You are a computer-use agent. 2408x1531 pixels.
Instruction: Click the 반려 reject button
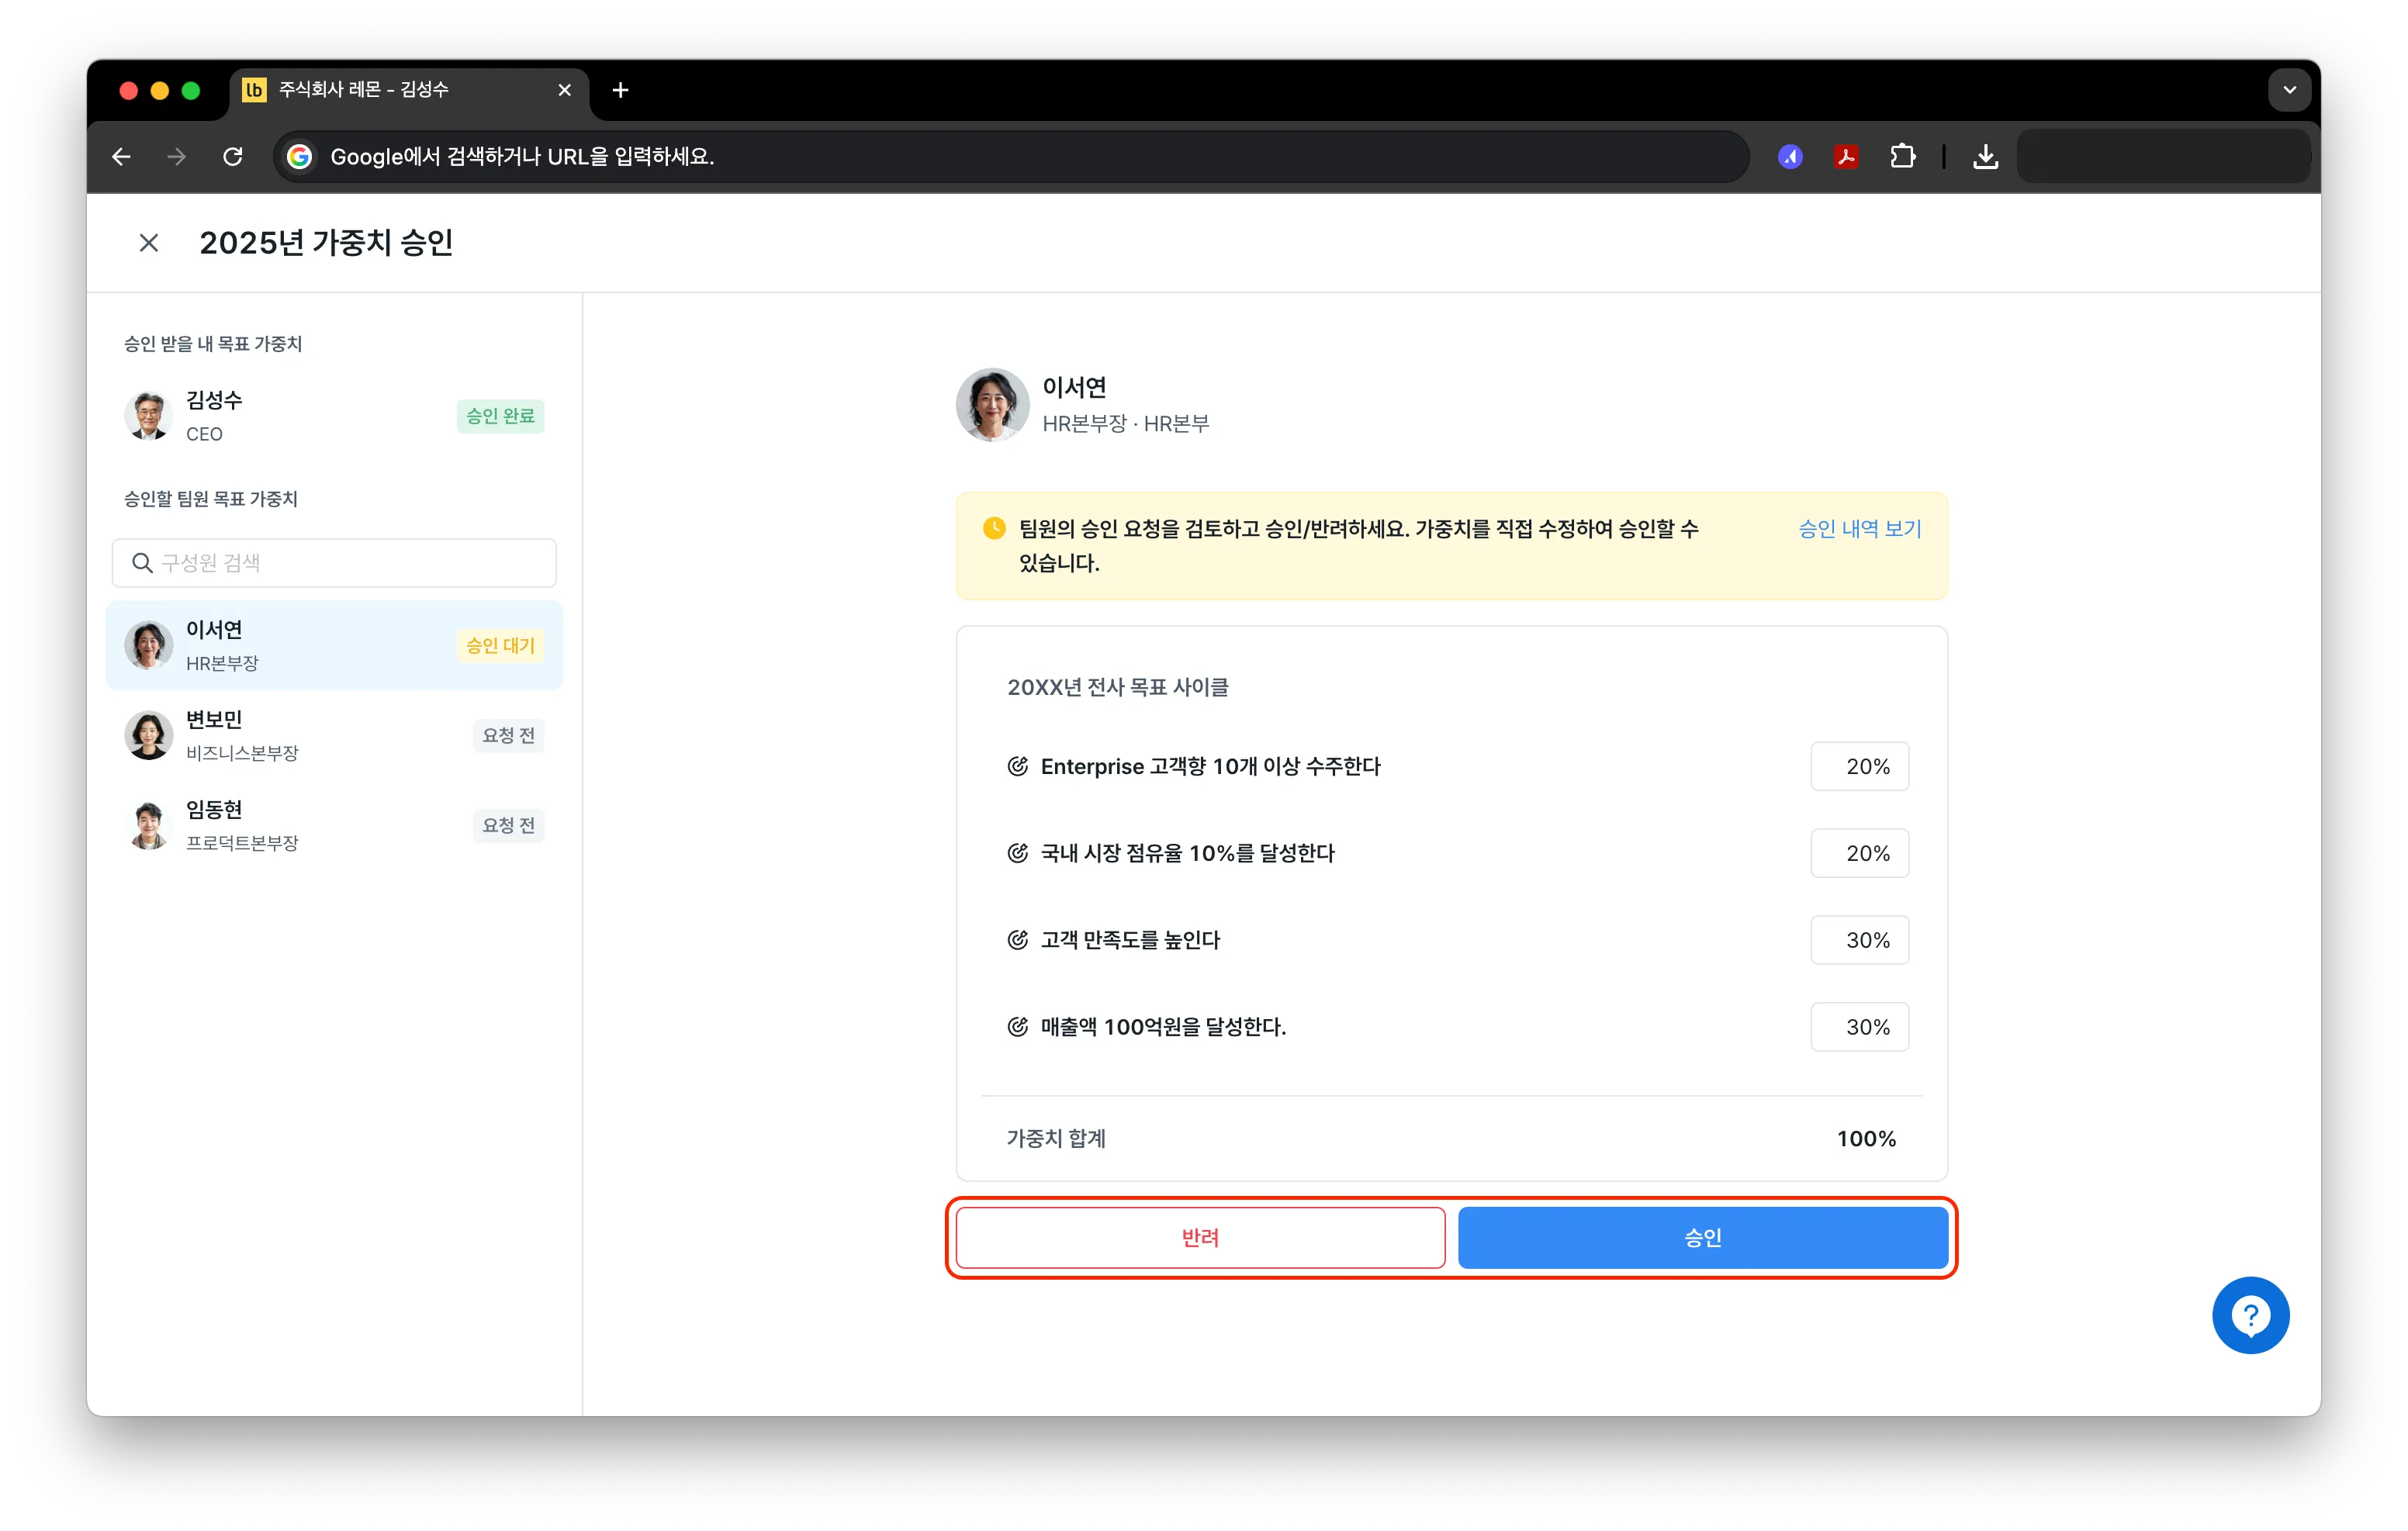(1200, 1237)
